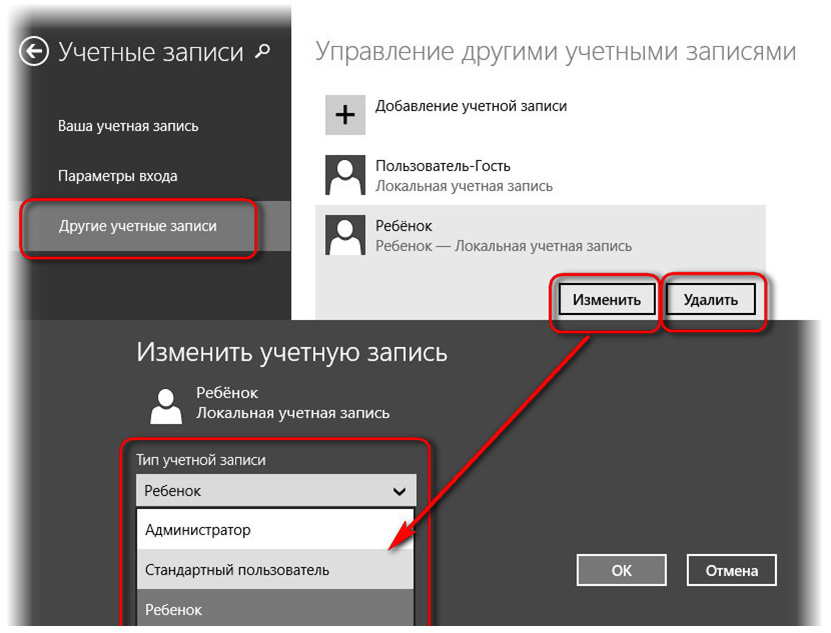Viewport: 831px width, 633px height.
Task: Click the Тип учетной записи label
Action: (201, 460)
